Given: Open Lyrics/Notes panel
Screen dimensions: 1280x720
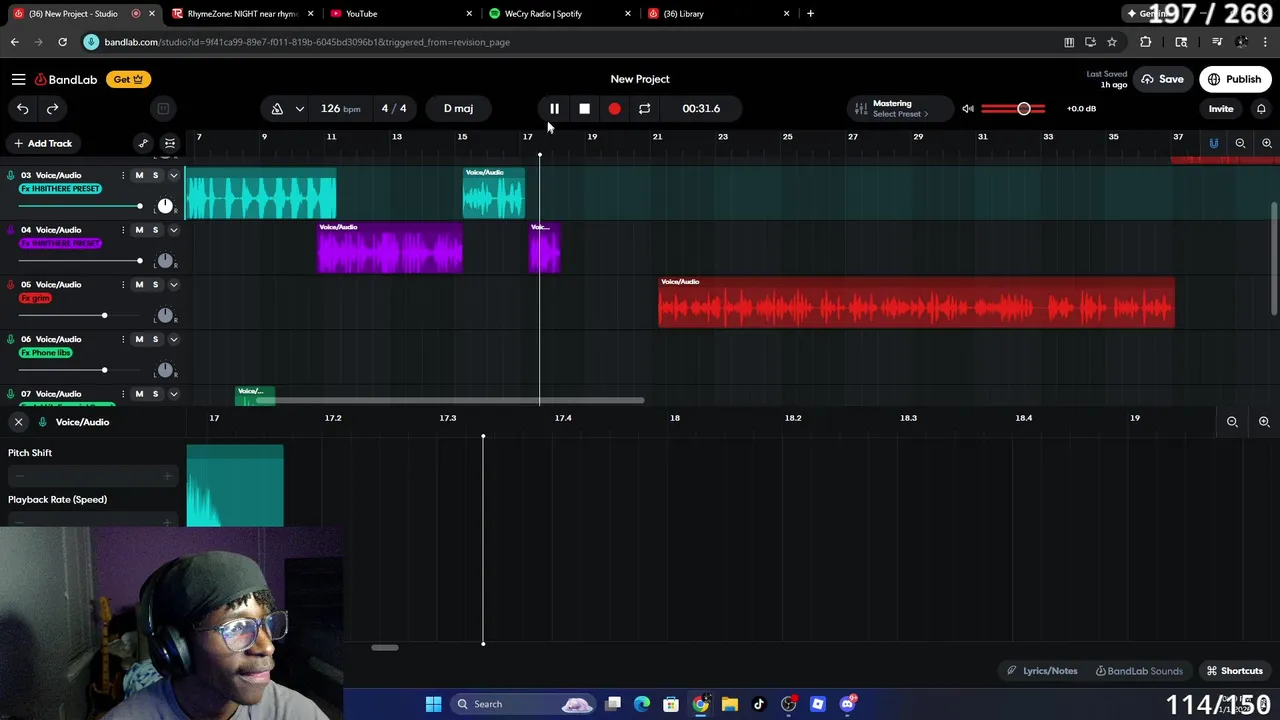Looking at the screenshot, I should coord(1044,671).
